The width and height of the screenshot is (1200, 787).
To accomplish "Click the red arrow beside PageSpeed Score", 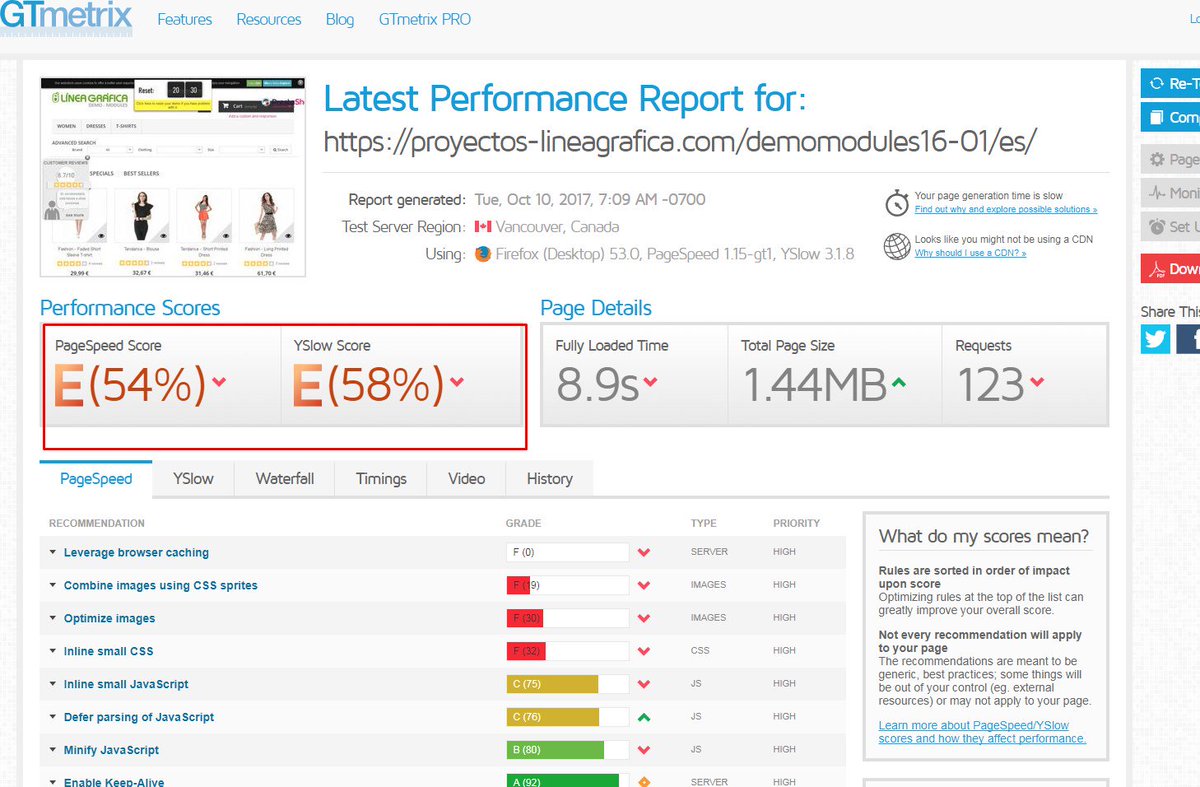I will [219, 381].
